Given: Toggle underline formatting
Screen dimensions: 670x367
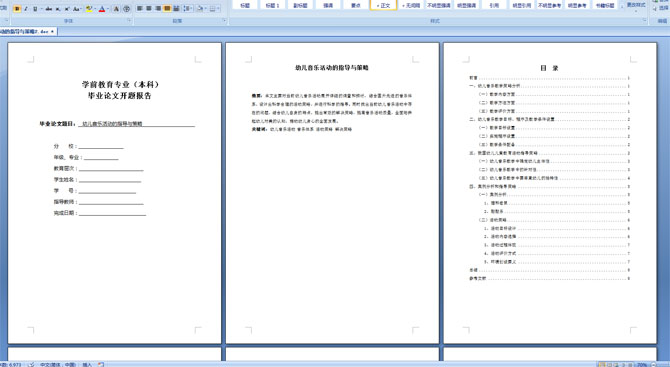Looking at the screenshot, I should (35, 9).
